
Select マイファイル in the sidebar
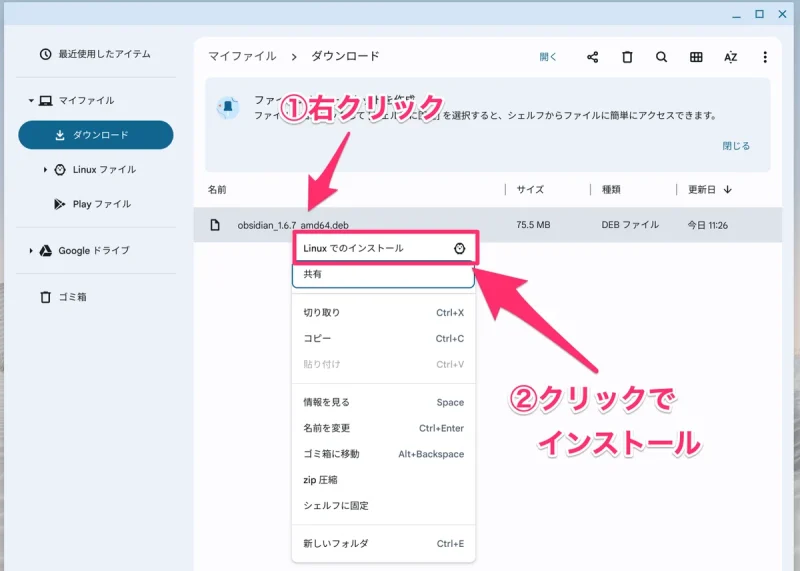(86, 101)
